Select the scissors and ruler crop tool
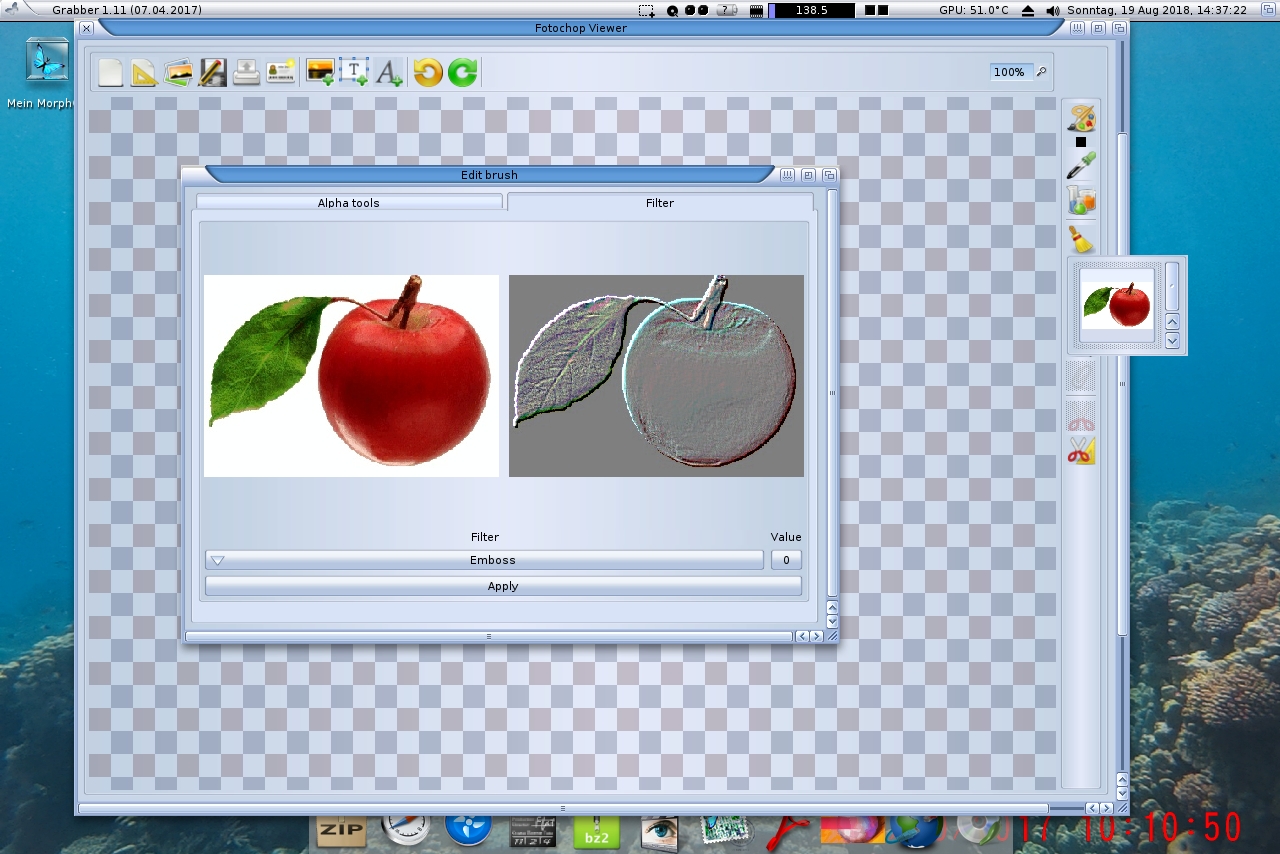The height and width of the screenshot is (854, 1280). coord(1081,452)
